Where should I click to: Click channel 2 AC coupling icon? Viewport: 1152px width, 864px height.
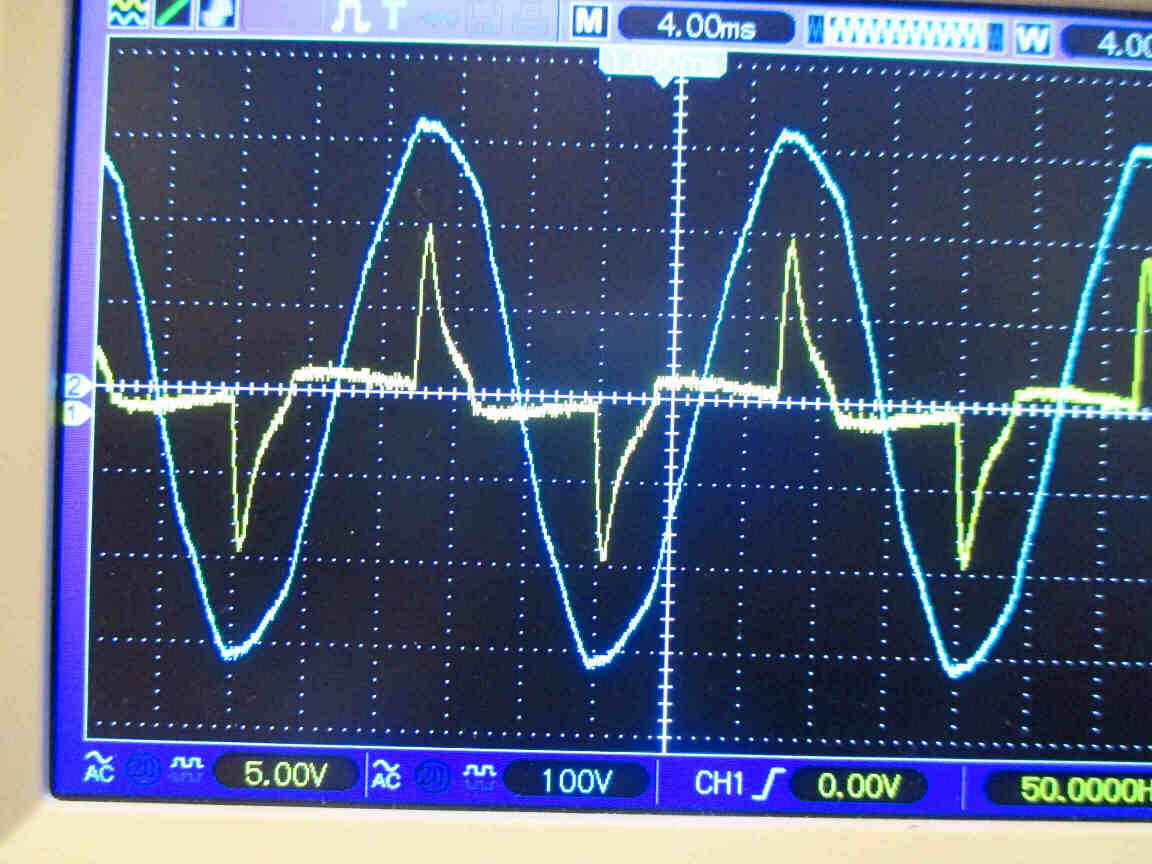[x=386, y=775]
